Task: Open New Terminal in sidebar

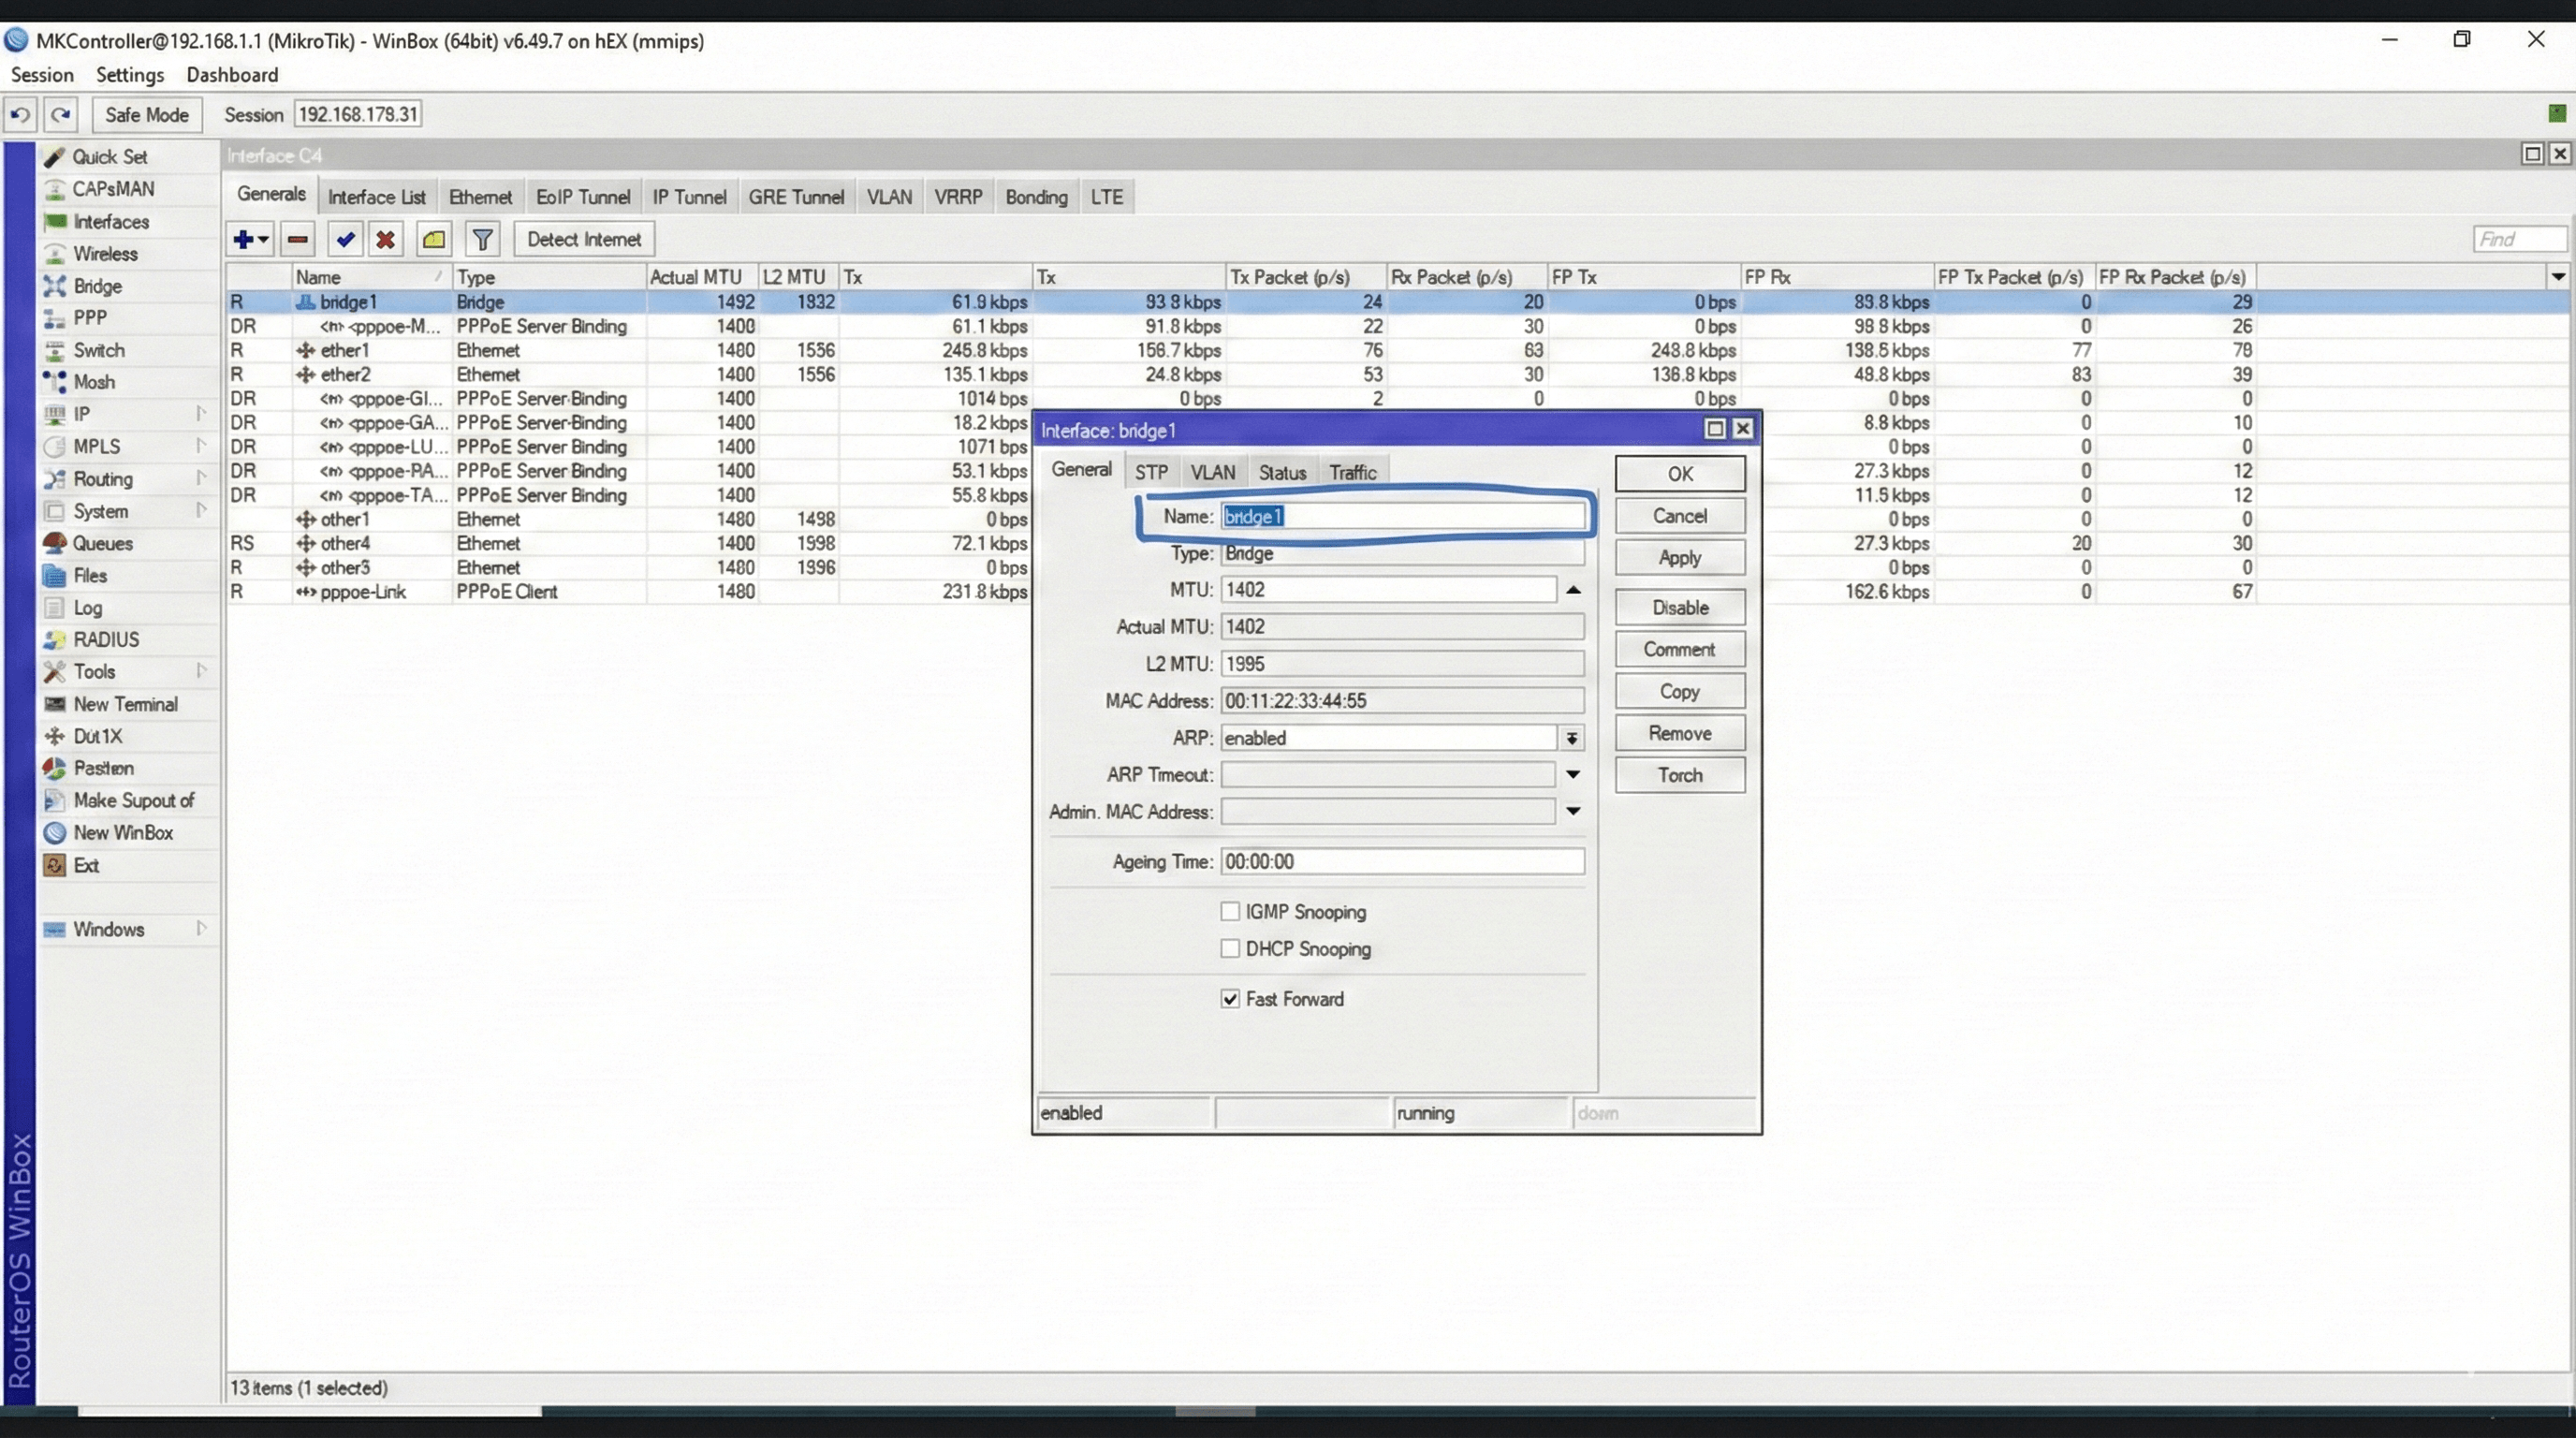Action: (125, 704)
